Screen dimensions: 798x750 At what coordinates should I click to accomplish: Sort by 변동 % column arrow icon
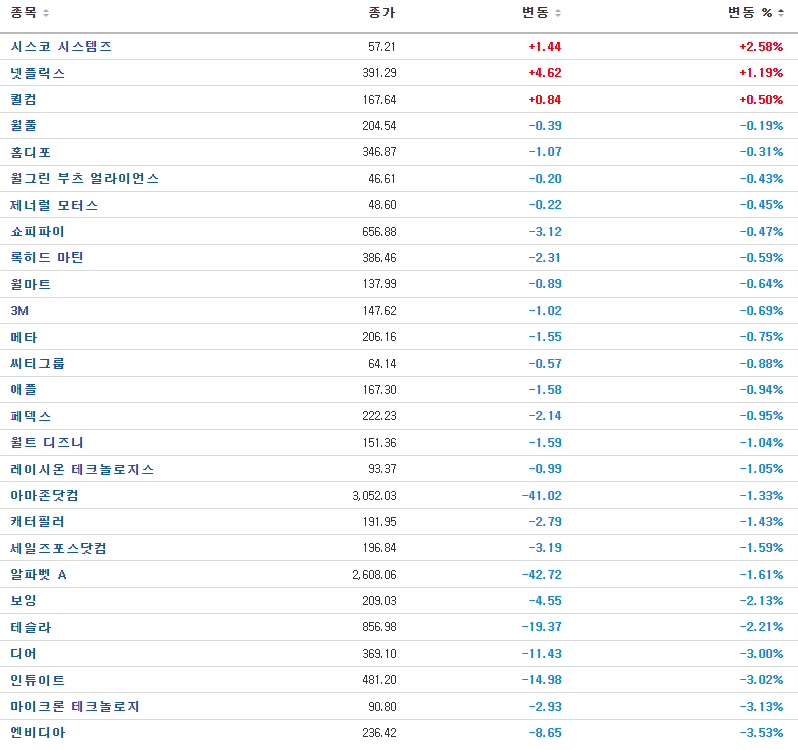point(781,13)
